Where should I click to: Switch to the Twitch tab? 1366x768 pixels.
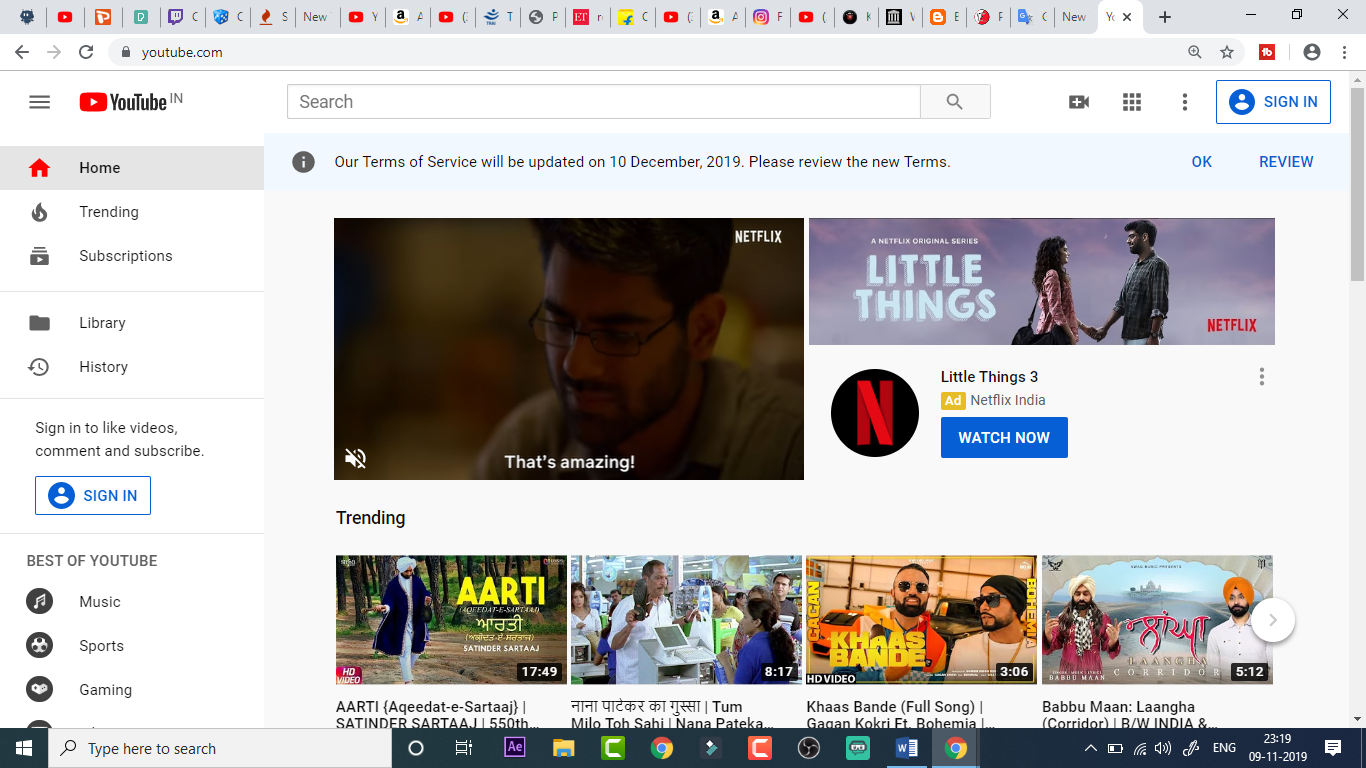[x=182, y=17]
